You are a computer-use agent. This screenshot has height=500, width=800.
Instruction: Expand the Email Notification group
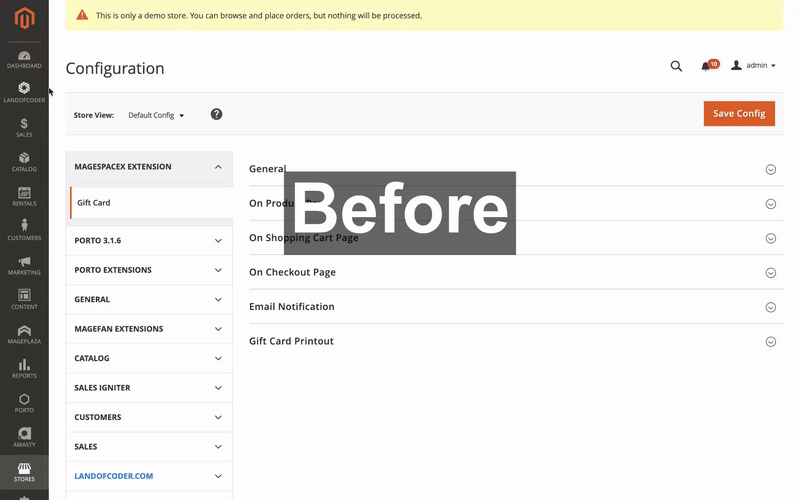(516, 307)
